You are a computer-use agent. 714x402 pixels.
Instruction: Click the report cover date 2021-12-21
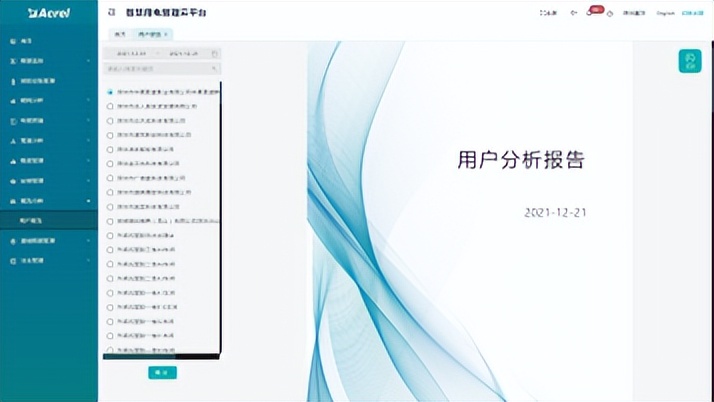pyautogui.click(x=555, y=213)
